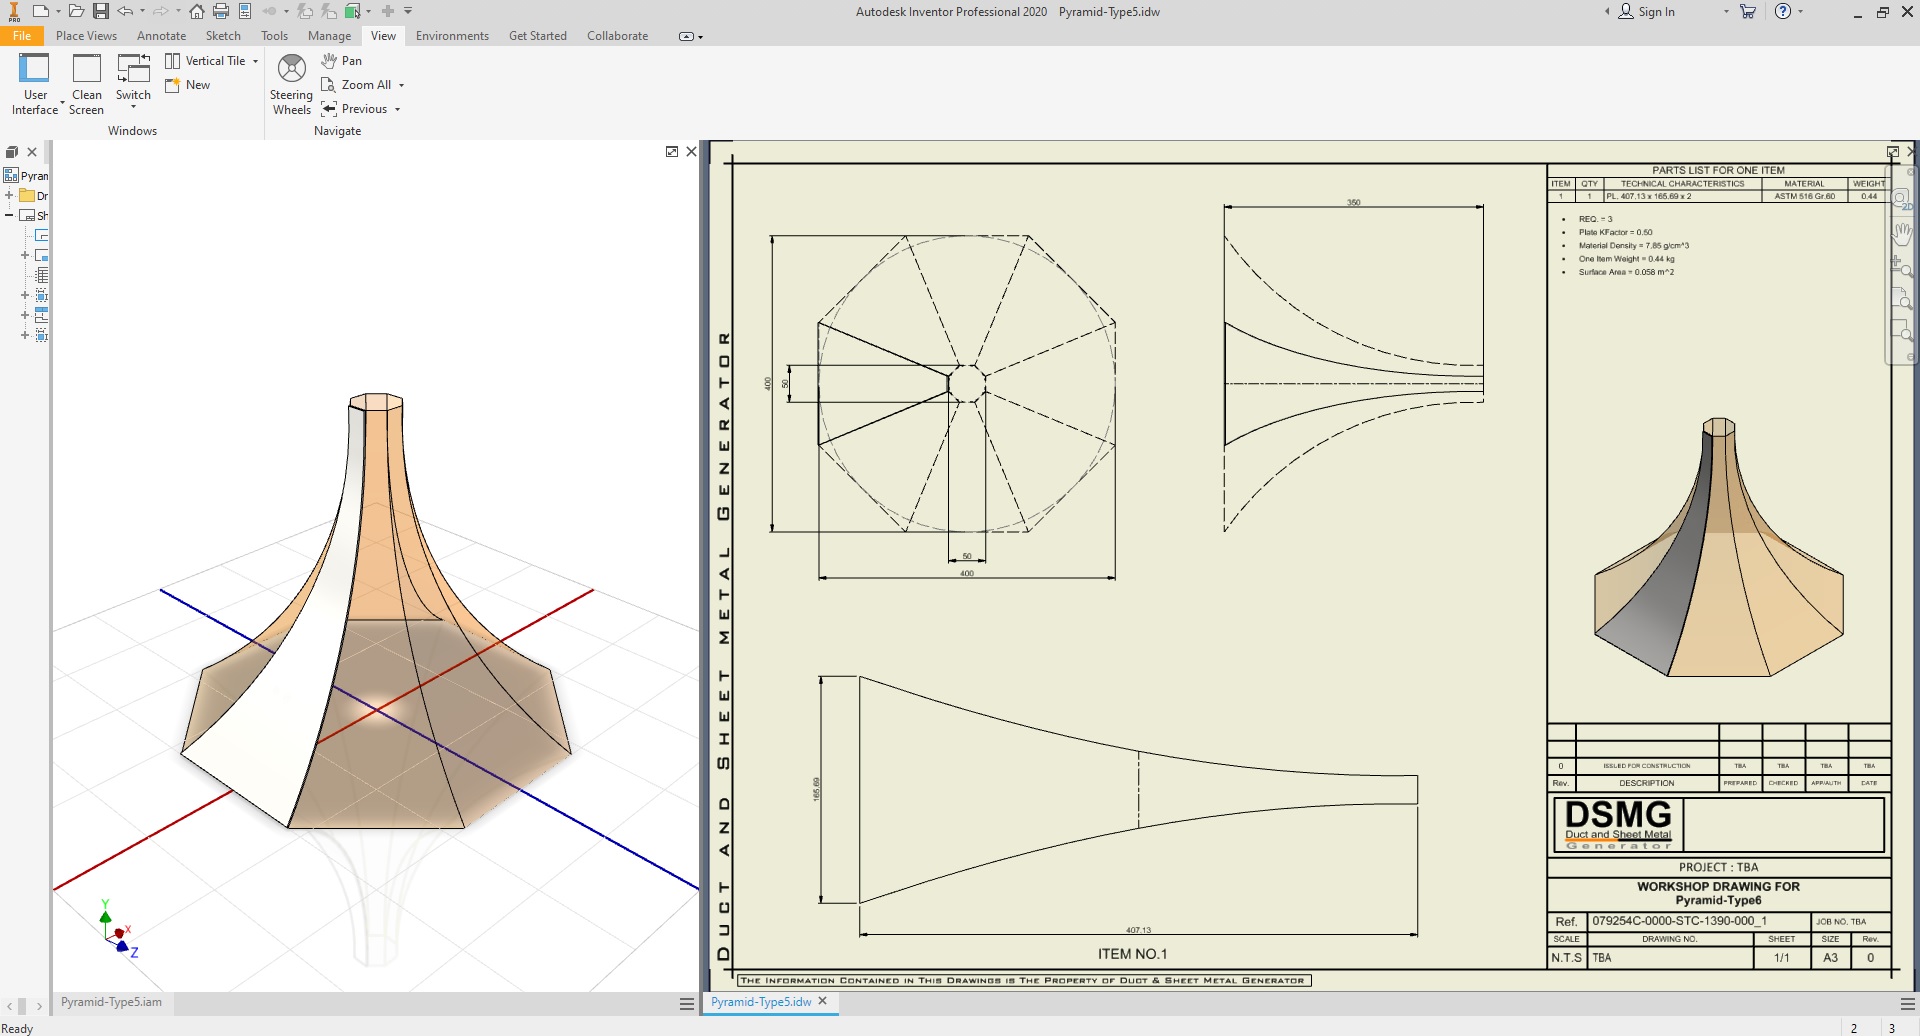Switch to the Annotate ribbon tab
This screenshot has width=1920, height=1036.
pos(161,36)
